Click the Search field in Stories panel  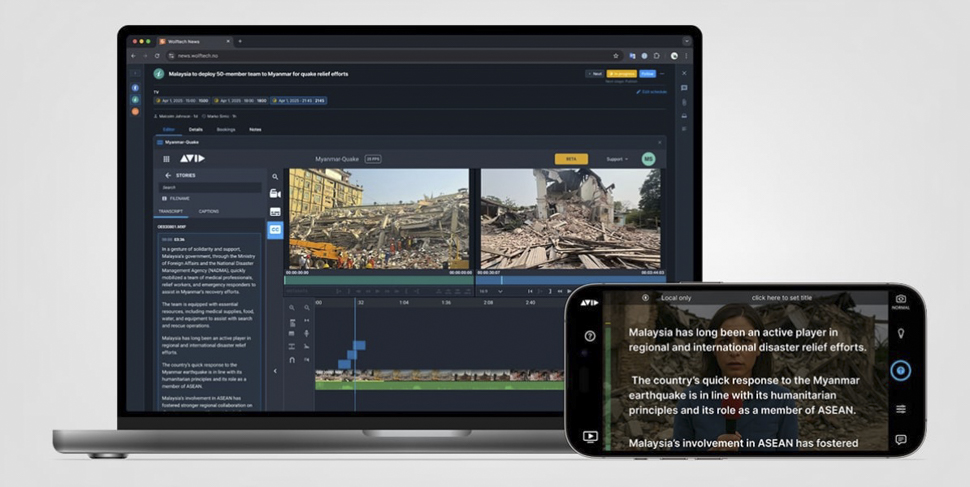210,187
